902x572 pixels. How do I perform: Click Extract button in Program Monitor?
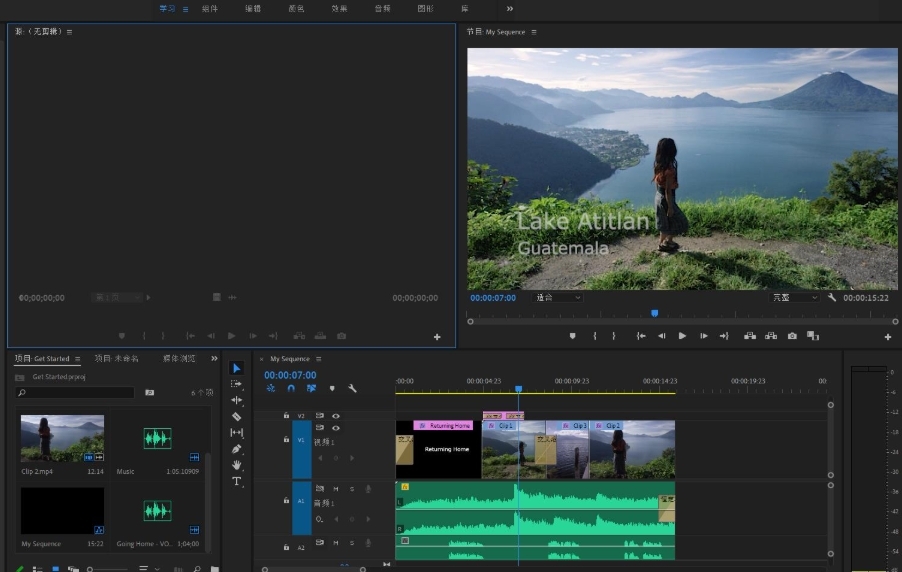coord(771,336)
